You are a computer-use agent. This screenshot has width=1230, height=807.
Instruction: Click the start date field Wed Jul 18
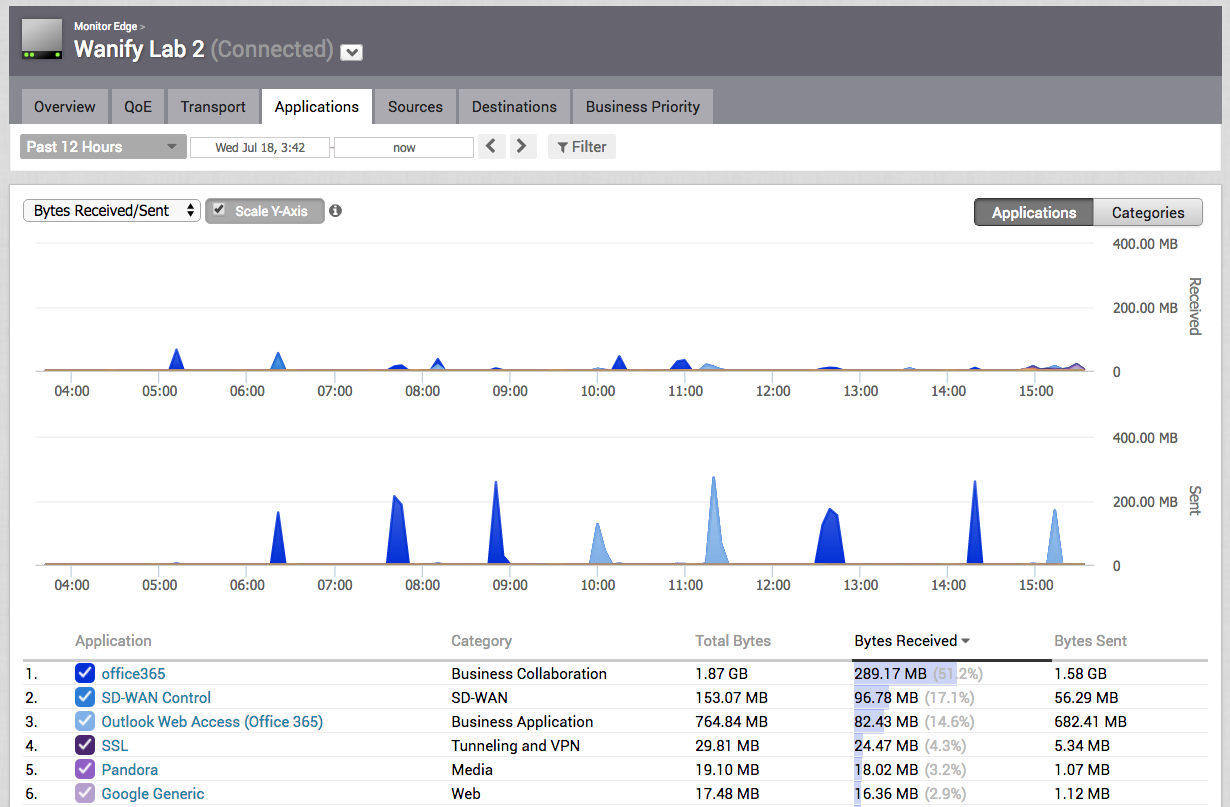pos(260,148)
